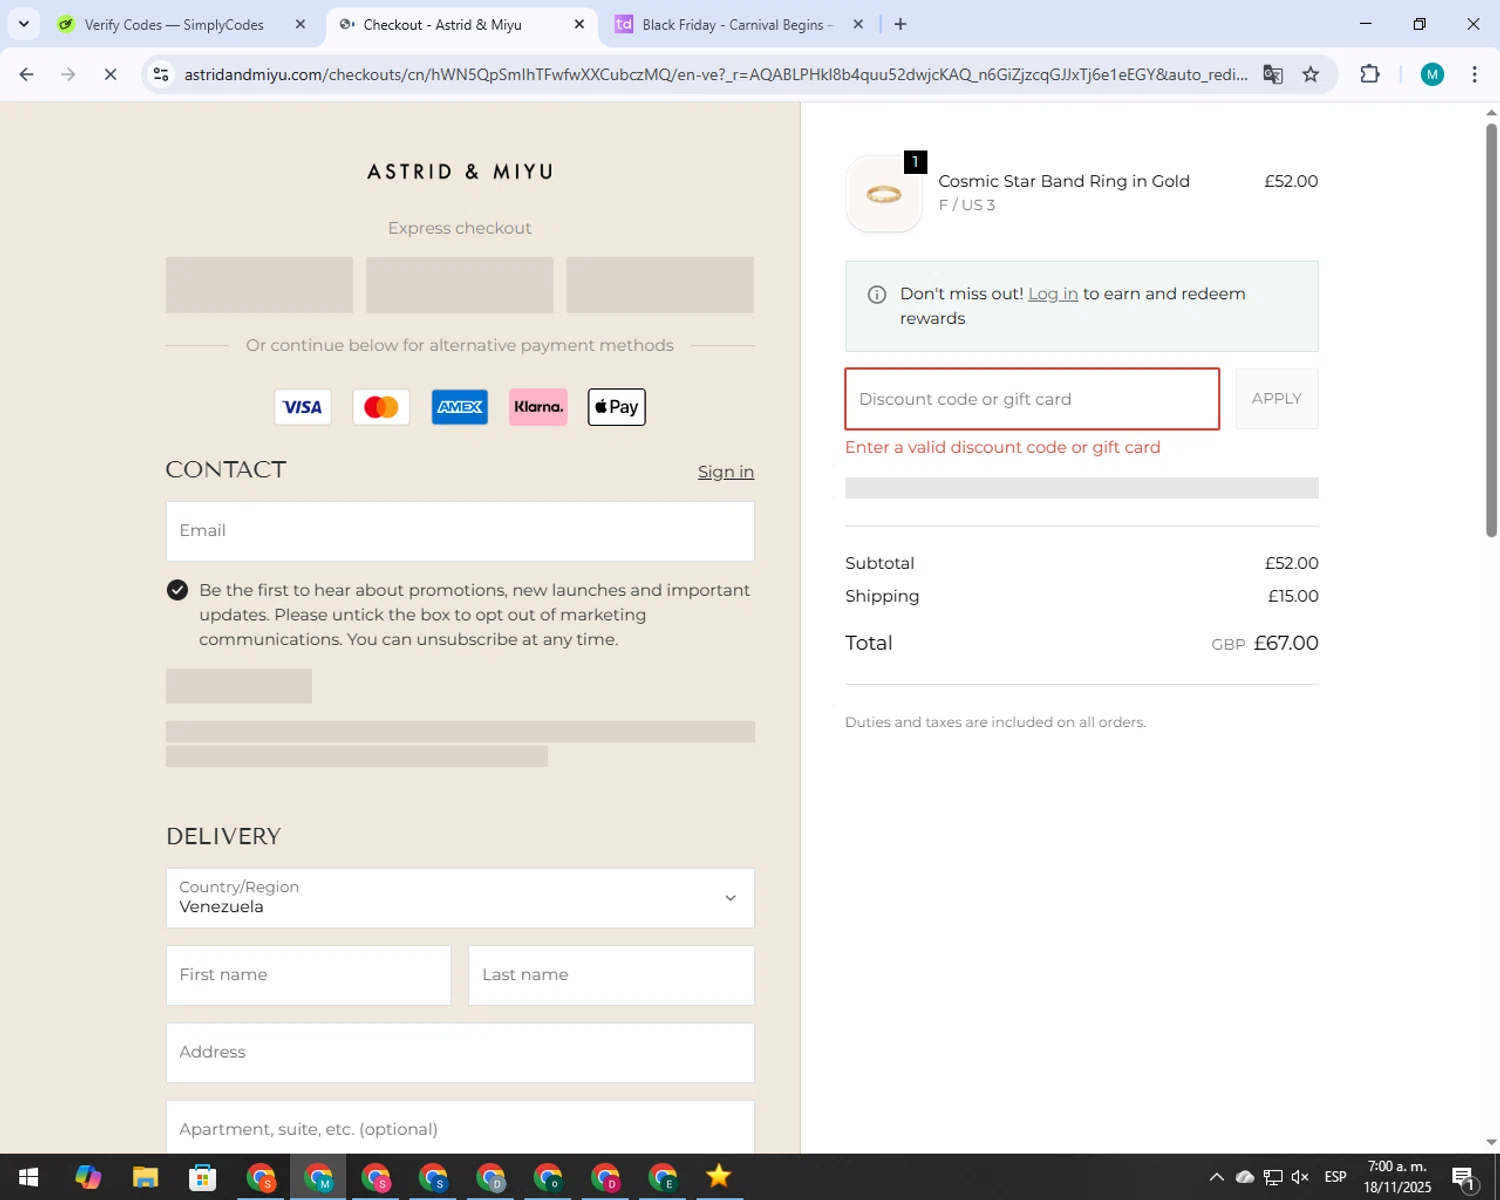The image size is (1500, 1200).
Task: Open the Chrome extensions puzzle icon
Action: click(1370, 74)
